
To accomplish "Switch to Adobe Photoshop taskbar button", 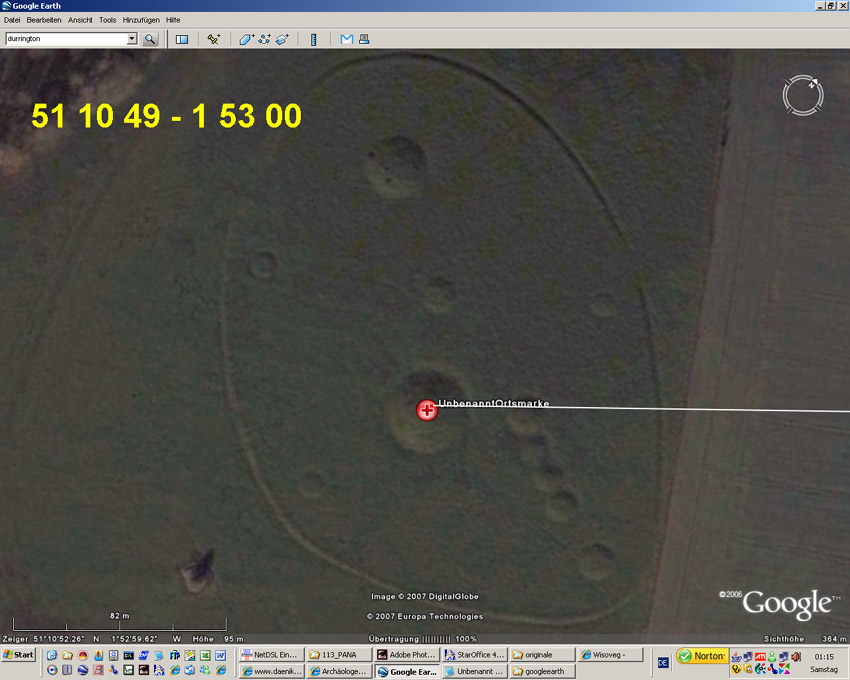I will click(x=406, y=655).
